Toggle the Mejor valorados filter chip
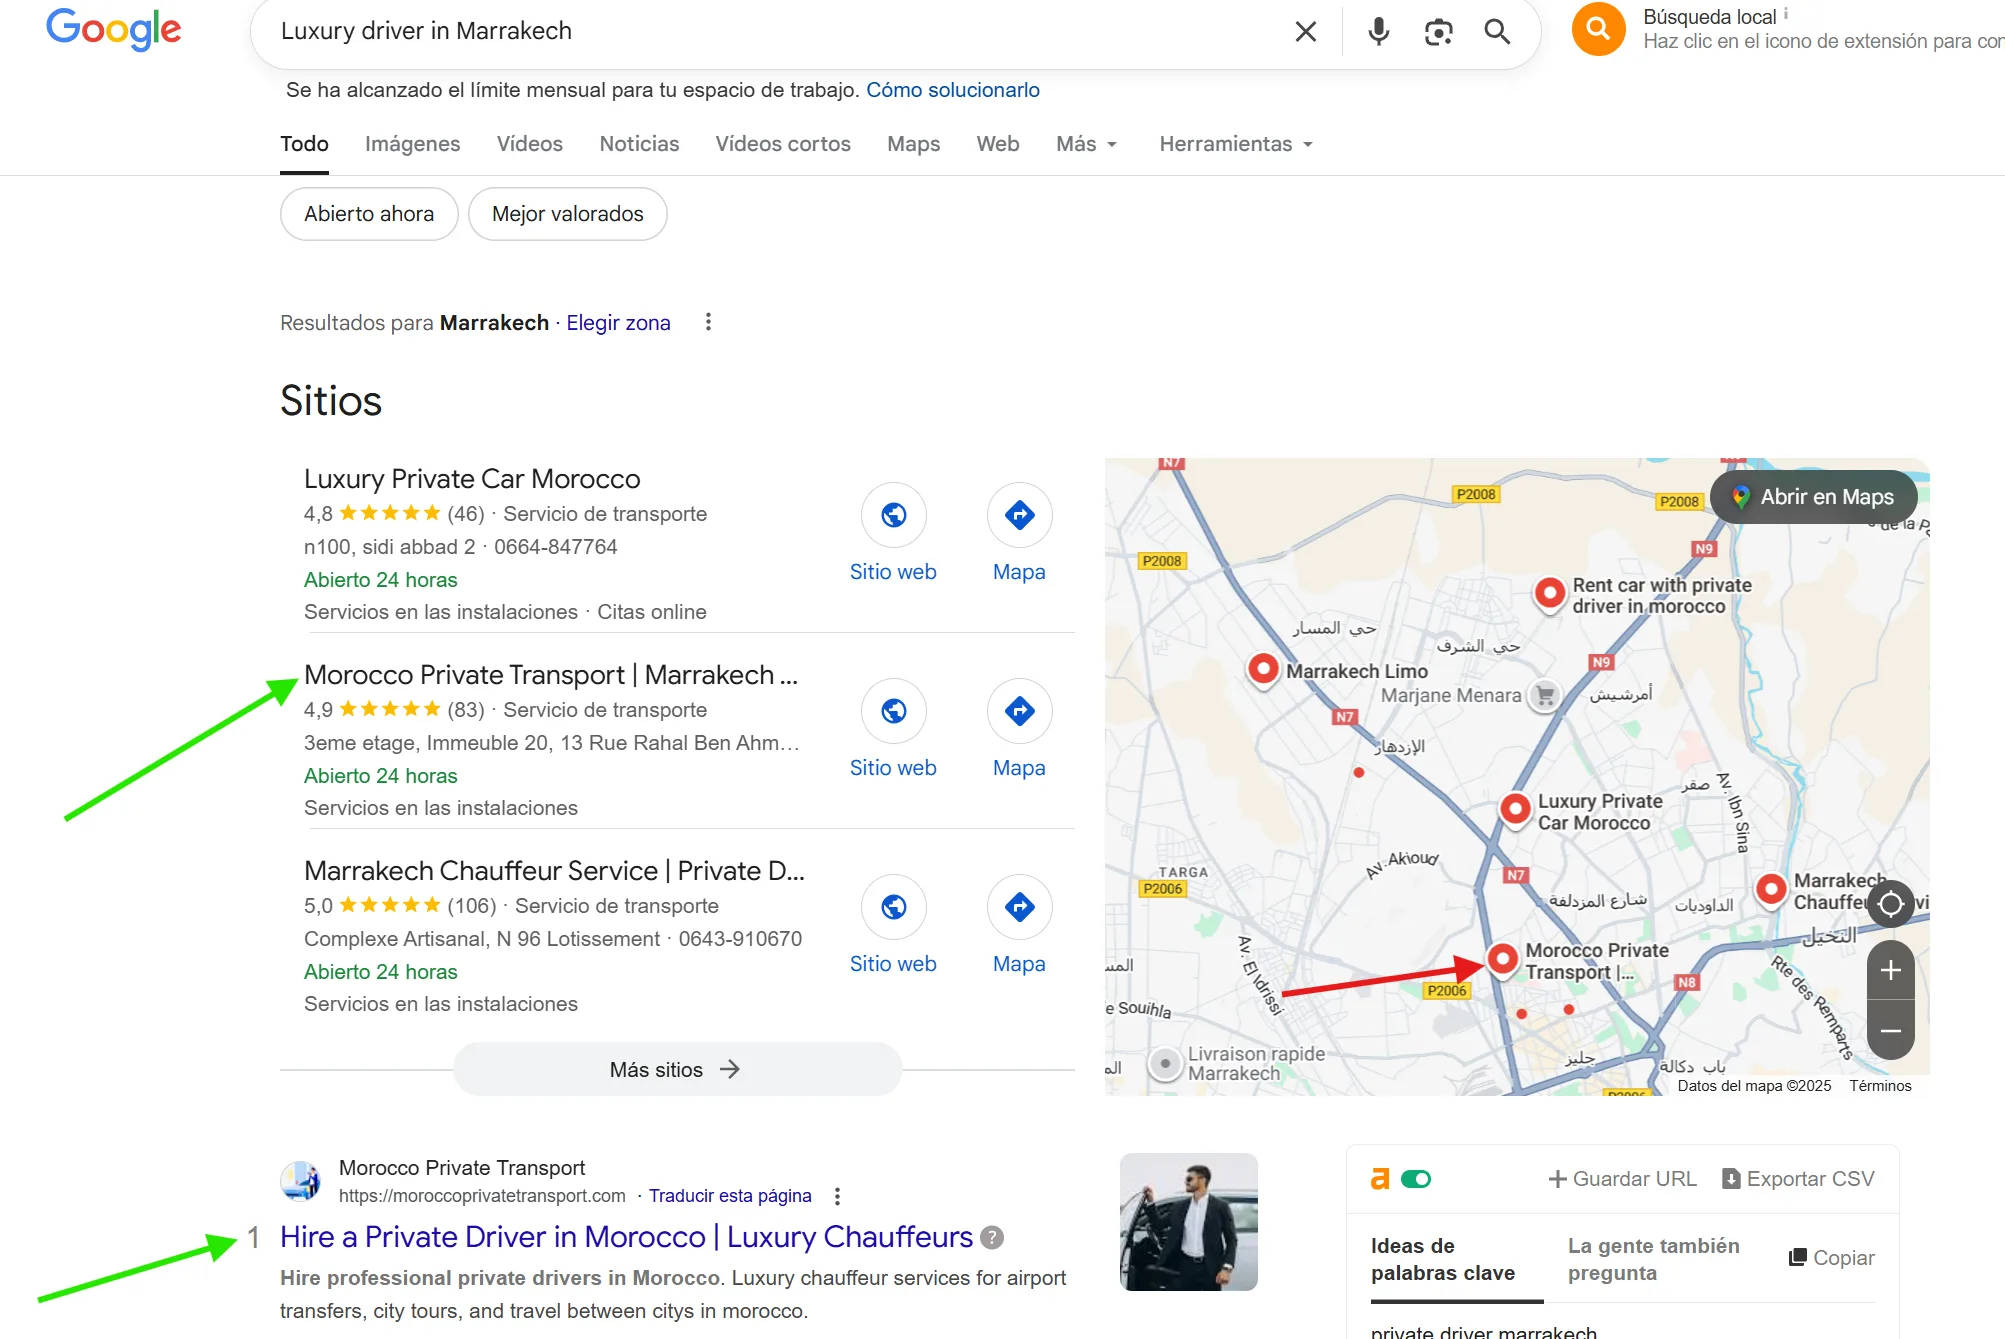The height and width of the screenshot is (1339, 2005). coord(567,214)
